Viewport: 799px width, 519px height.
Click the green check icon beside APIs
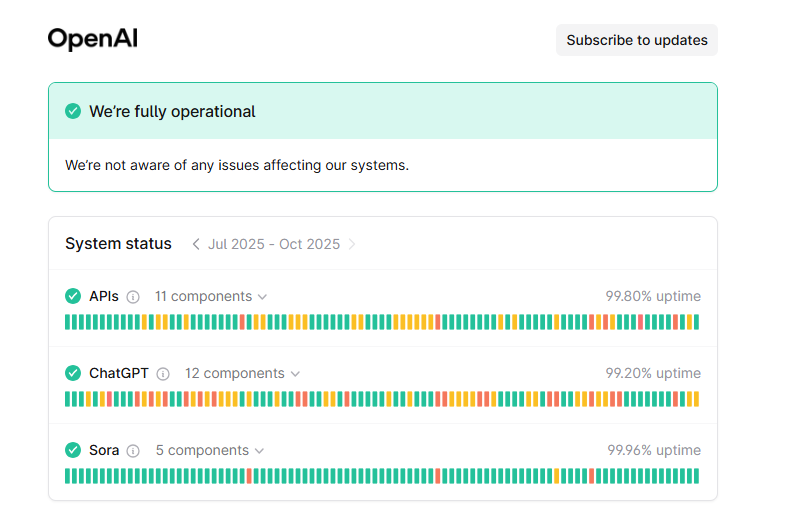click(73, 296)
